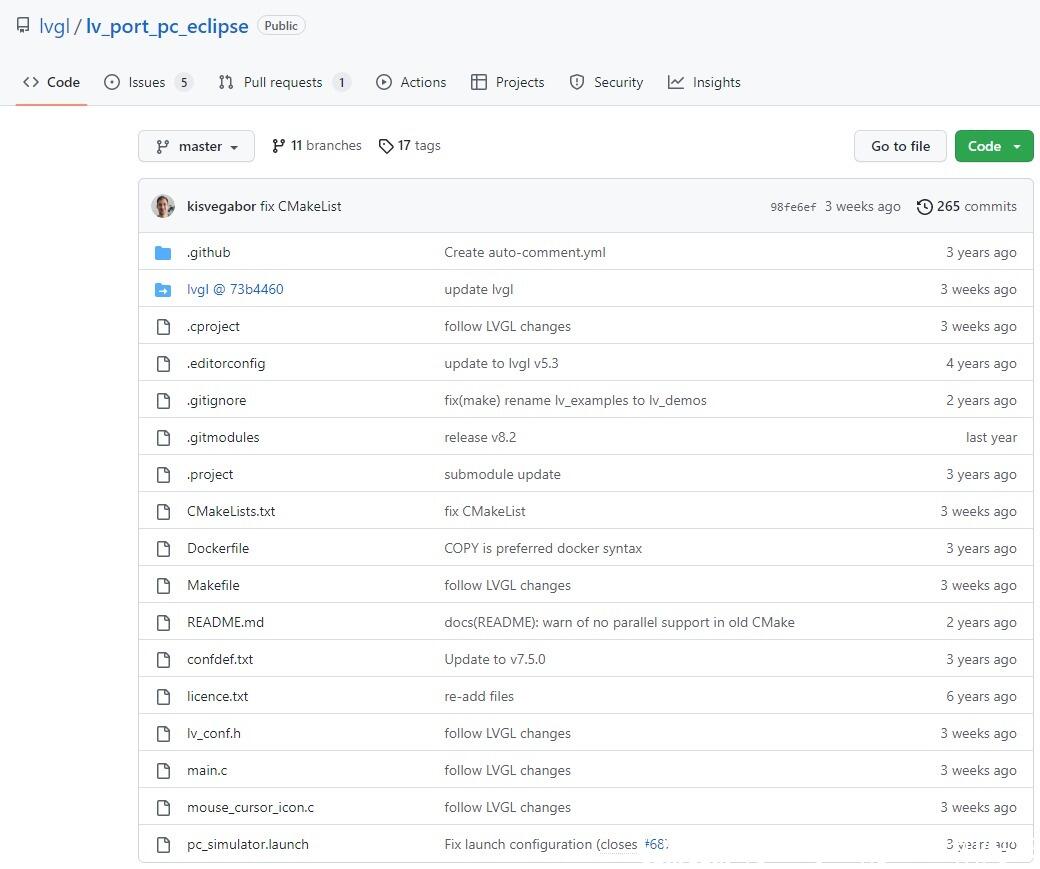Image resolution: width=1040 pixels, height=869 pixels.
Task: Click the repository book icon beside lvgl
Action: (23, 26)
